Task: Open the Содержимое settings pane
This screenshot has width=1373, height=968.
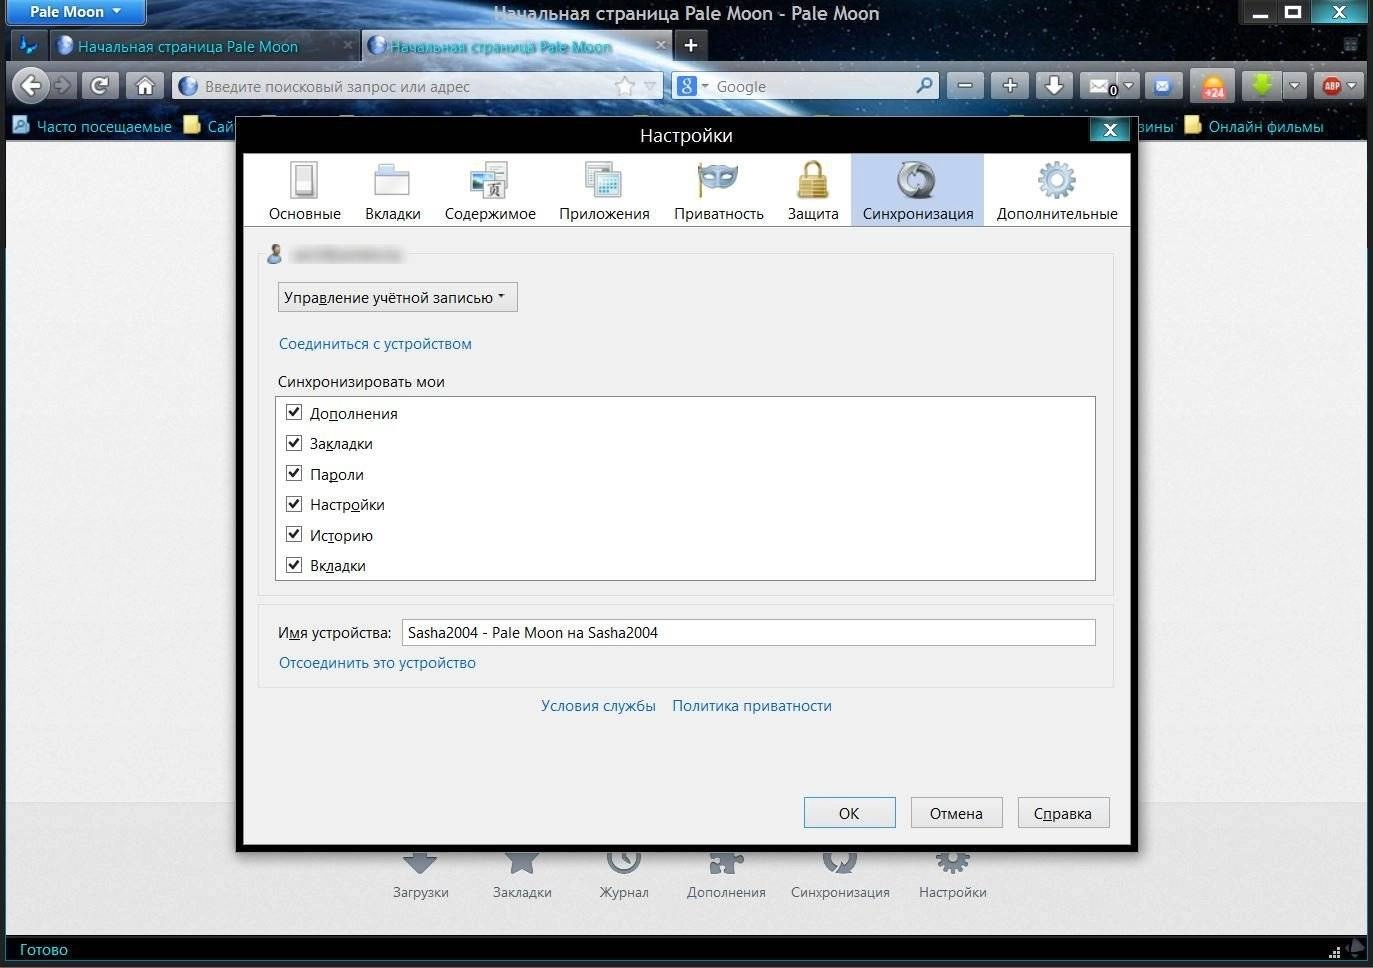Action: (x=490, y=190)
